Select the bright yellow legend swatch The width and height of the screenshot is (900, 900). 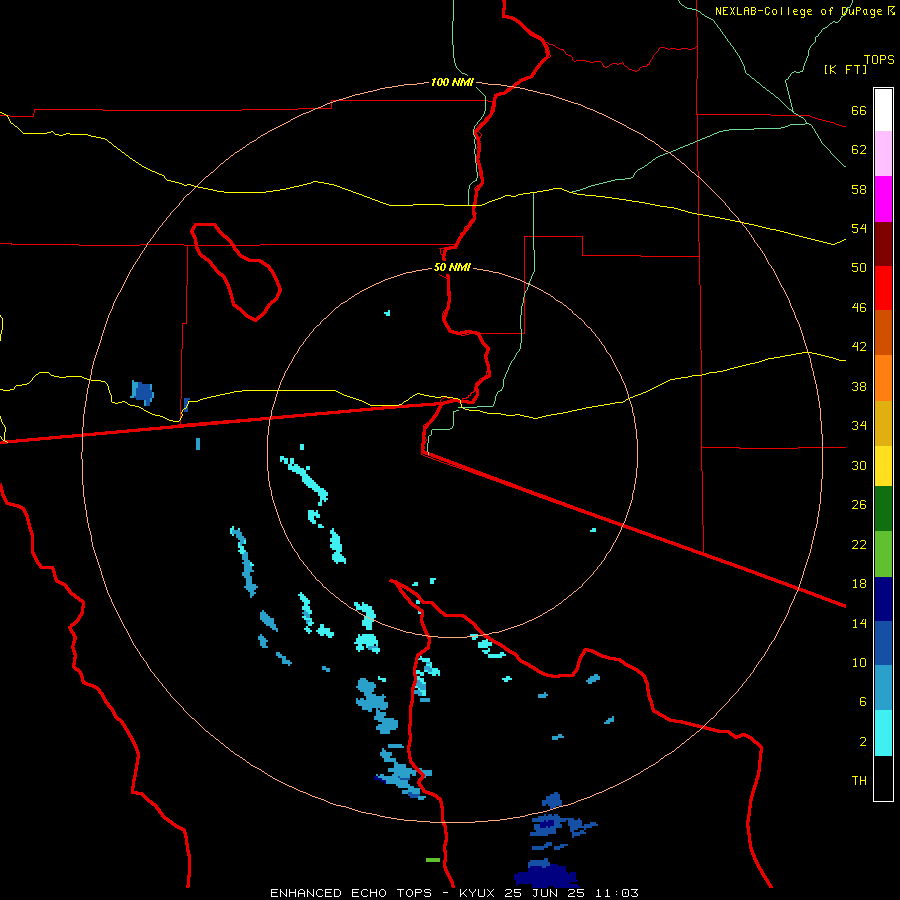[883, 466]
